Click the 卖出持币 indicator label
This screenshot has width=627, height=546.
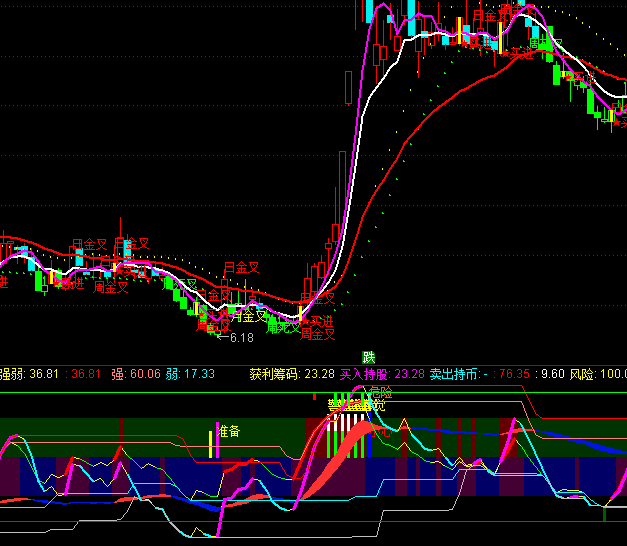pyautogui.click(x=457, y=374)
